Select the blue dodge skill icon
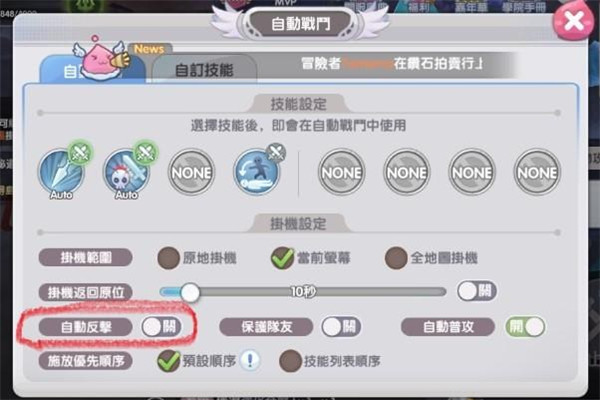Viewport: 600px width, 400px height. [257, 172]
